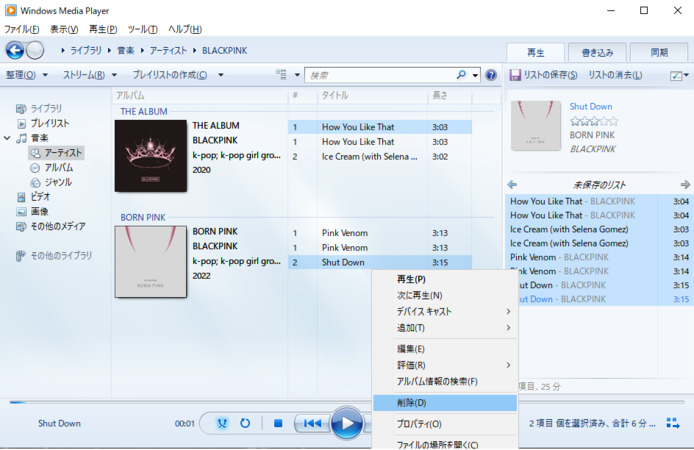
Task: Toggle shuffle mode
Action: click(222, 423)
